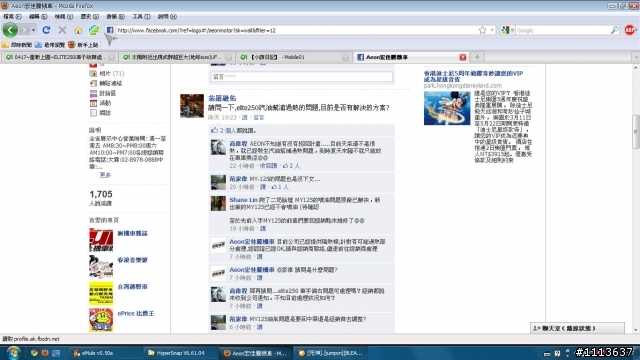Reload the page with the Refresh icon
Image resolution: width=640 pixels, height=360 pixels.
pyautogui.click(x=46, y=30)
